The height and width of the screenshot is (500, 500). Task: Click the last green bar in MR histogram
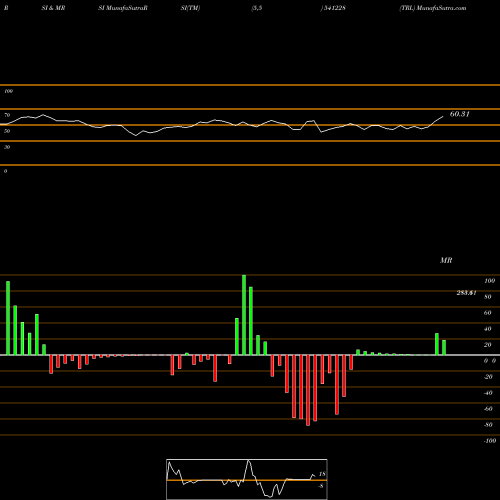point(444,348)
